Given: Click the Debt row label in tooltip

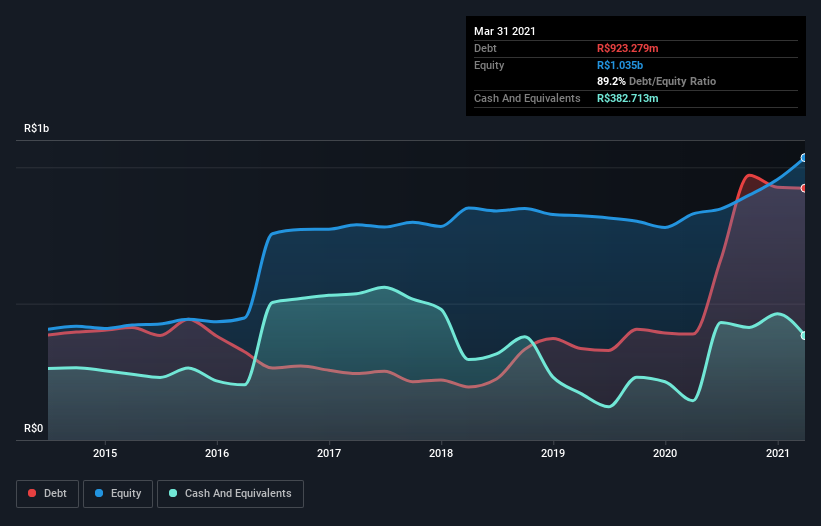Looking at the screenshot, I should 485,48.
